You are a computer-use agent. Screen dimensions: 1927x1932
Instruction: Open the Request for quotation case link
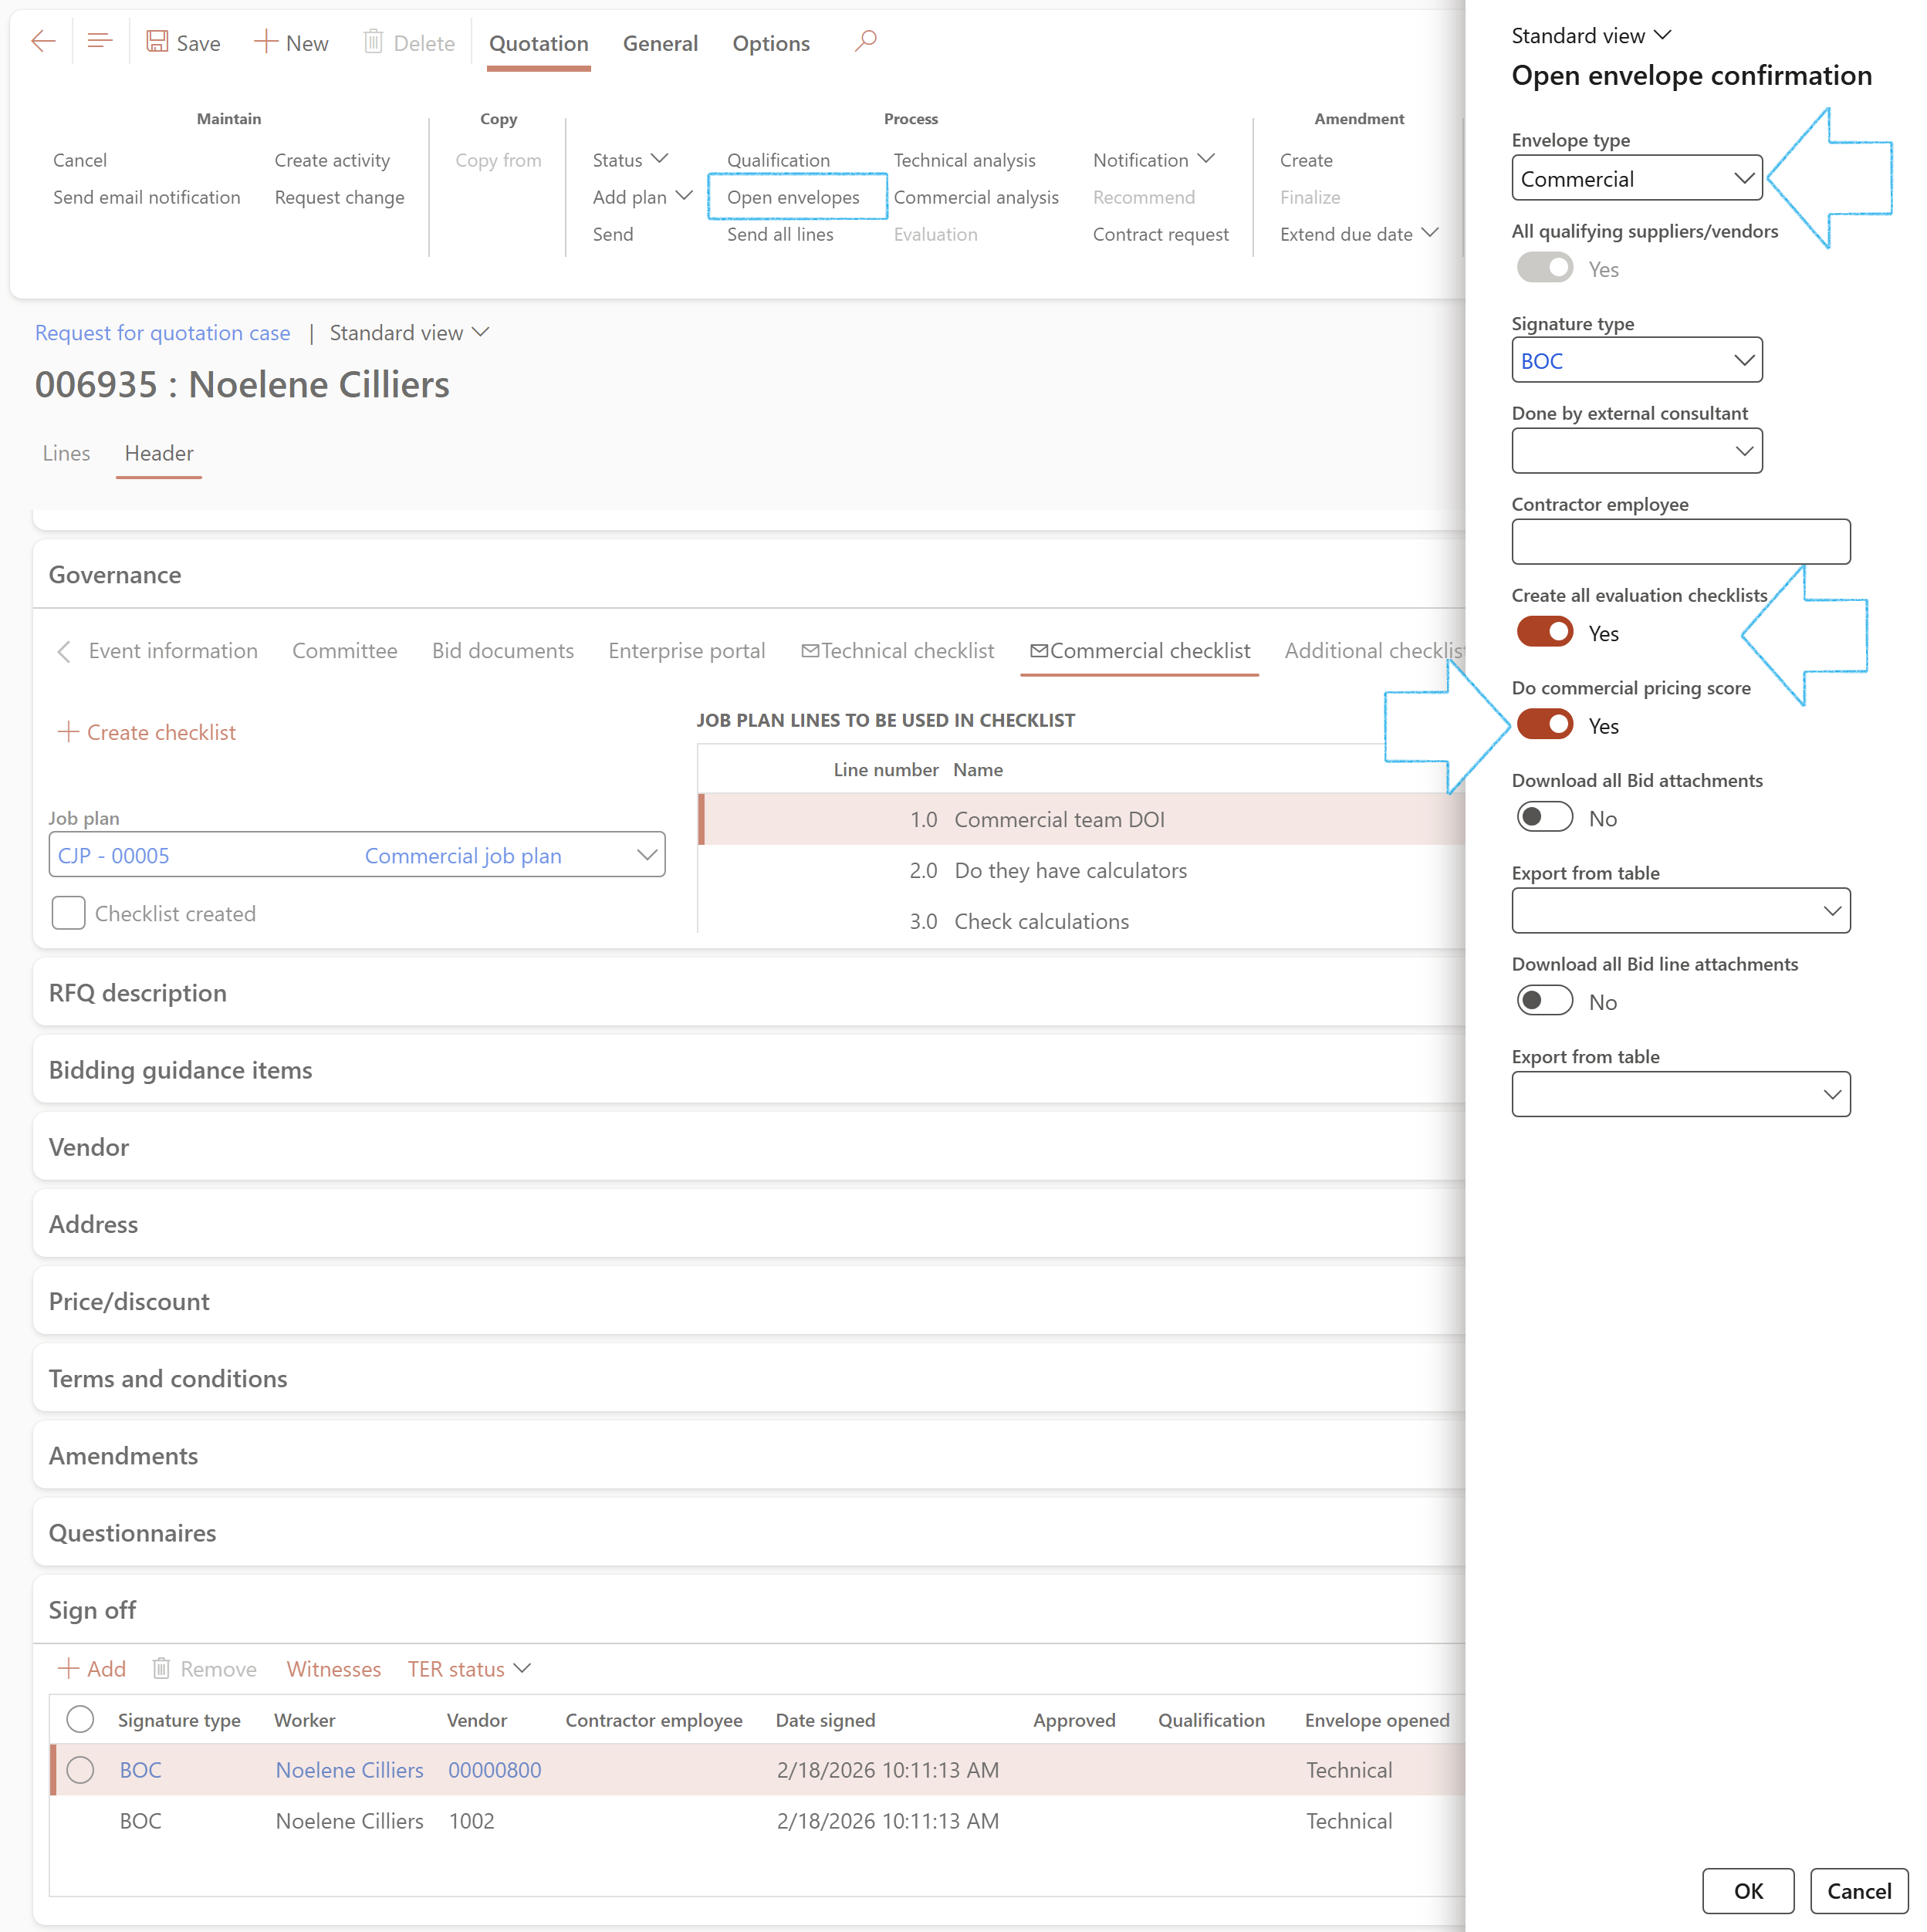(162, 333)
